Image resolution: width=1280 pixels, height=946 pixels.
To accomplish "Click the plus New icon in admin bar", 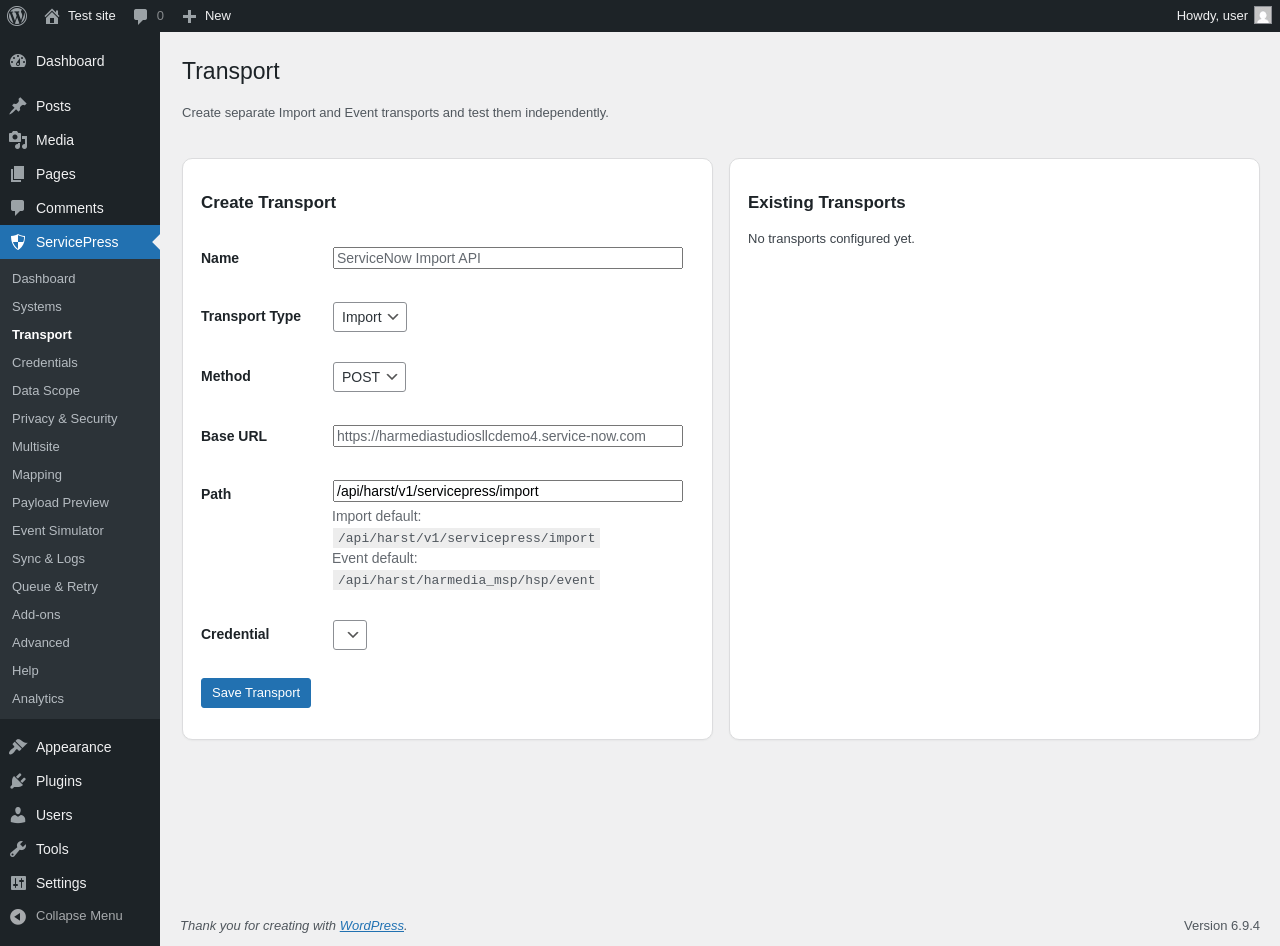I will 189,16.
